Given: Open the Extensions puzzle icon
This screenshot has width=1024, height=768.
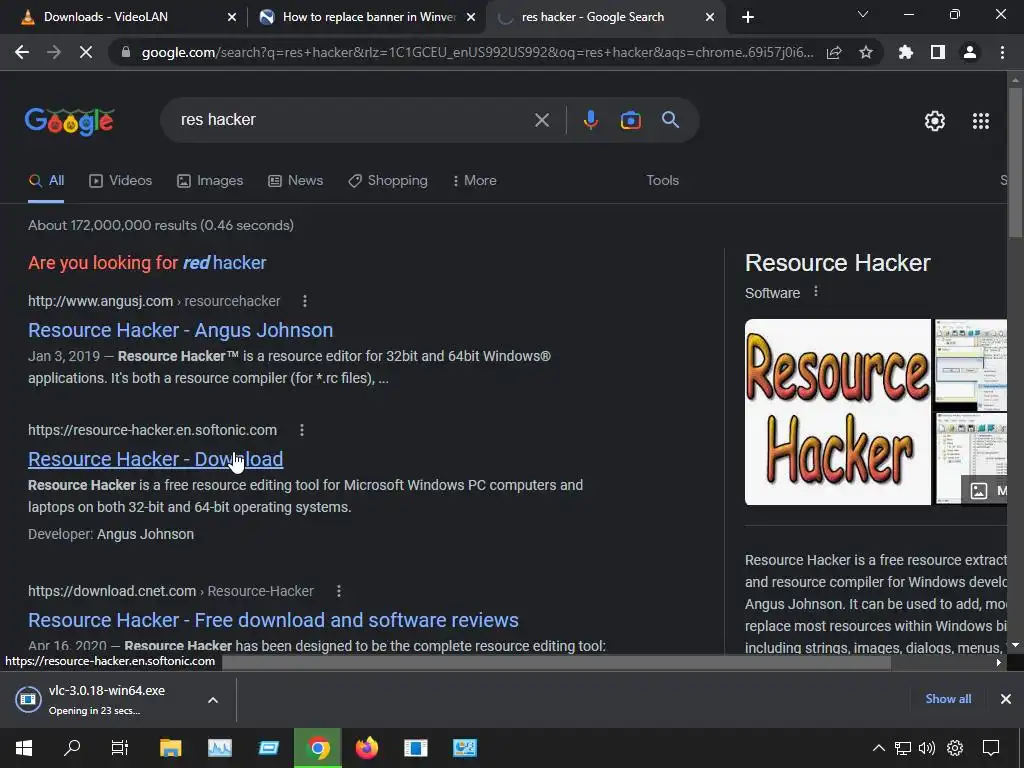Looking at the screenshot, I should 906,52.
